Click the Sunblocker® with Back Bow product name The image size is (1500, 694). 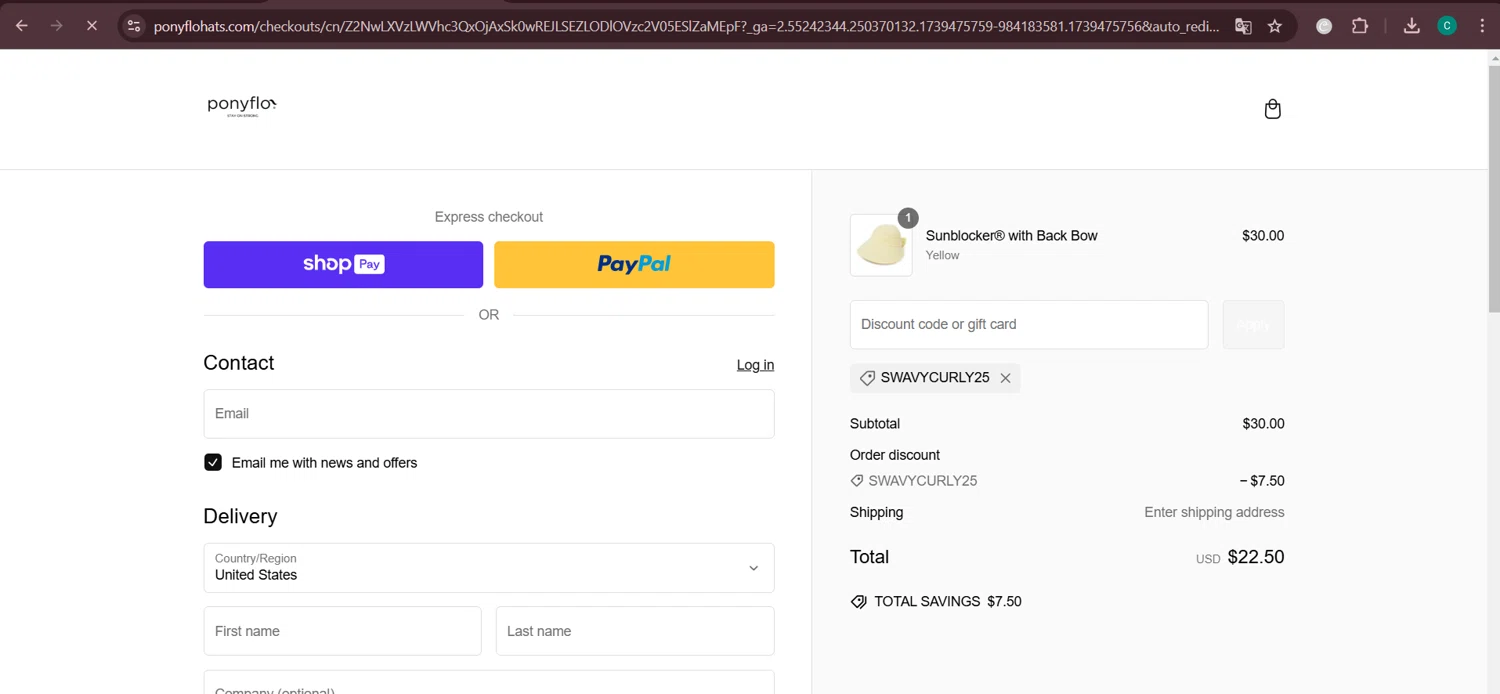[x=1011, y=236]
